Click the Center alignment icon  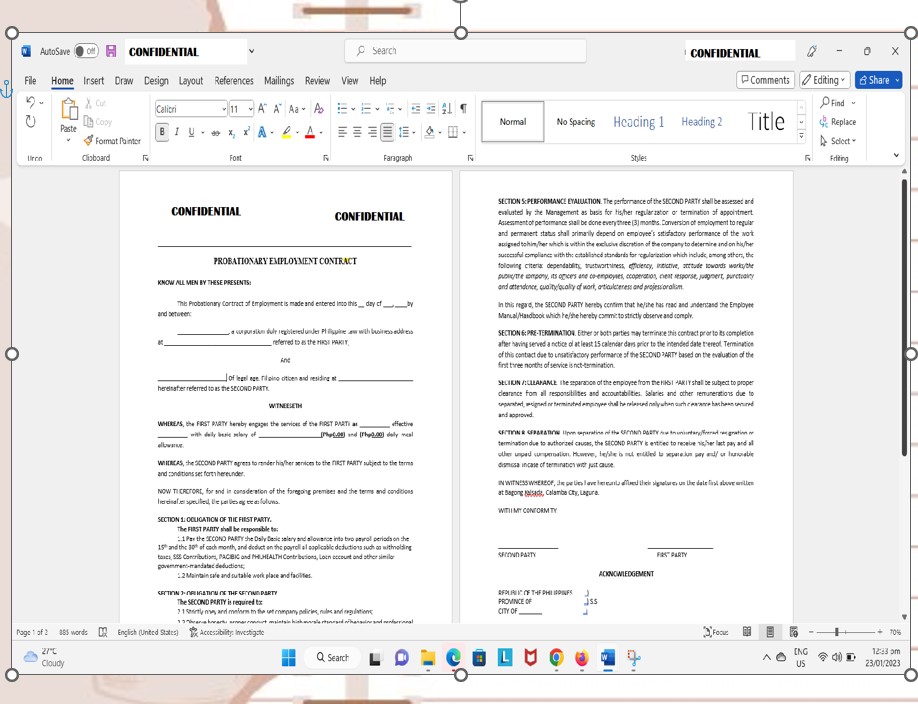tap(357, 132)
